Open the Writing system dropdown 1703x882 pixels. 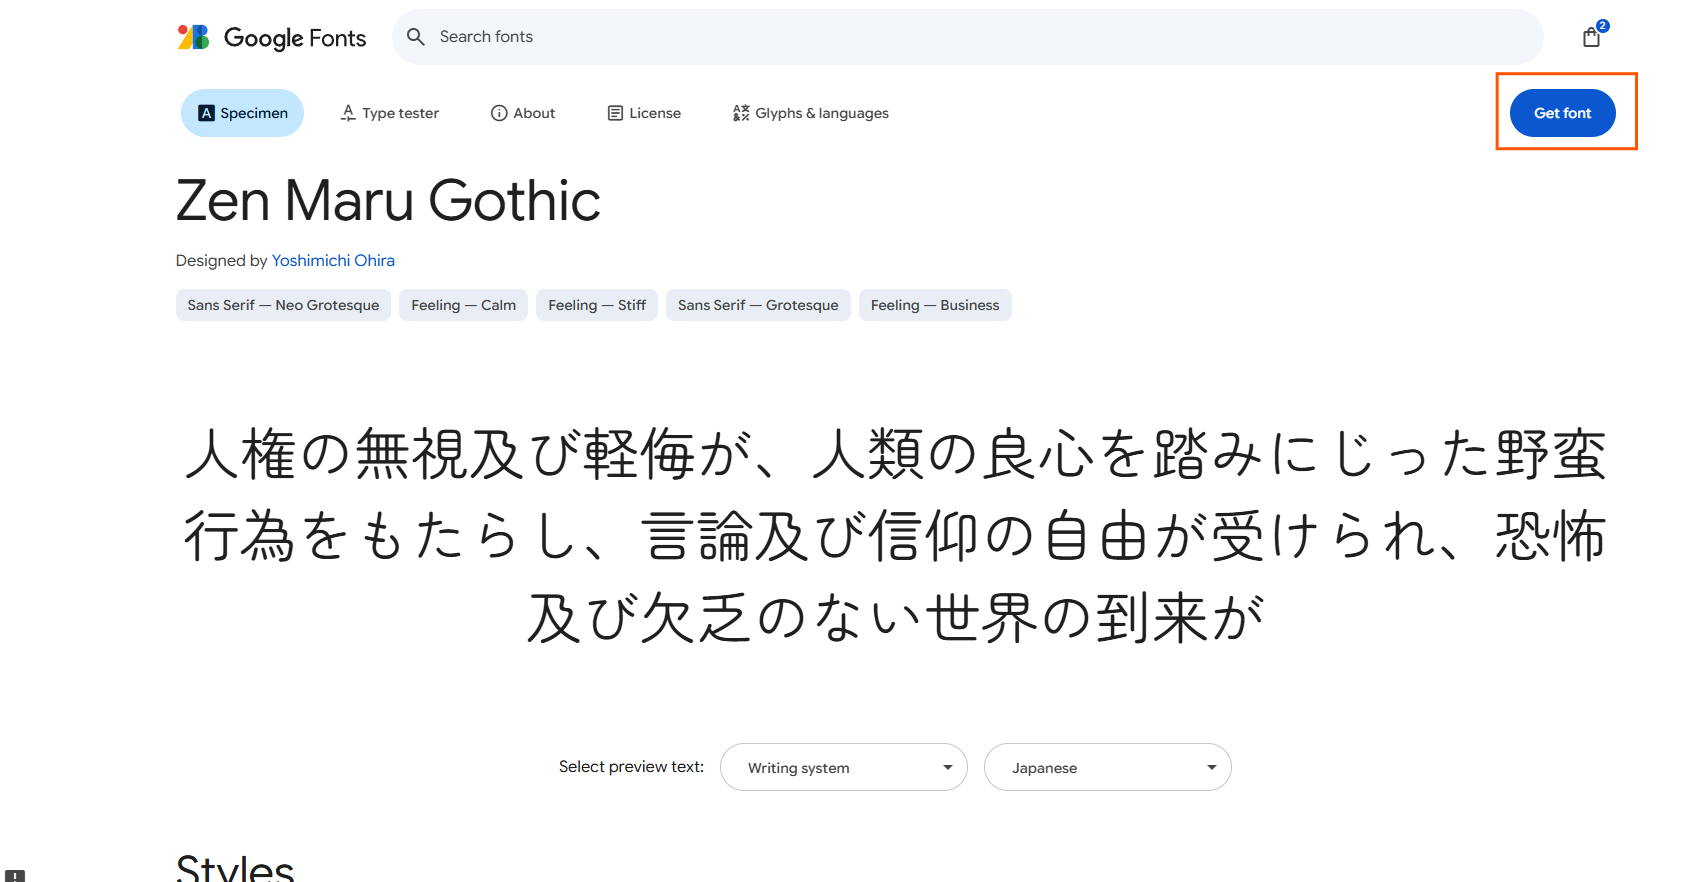tap(844, 767)
